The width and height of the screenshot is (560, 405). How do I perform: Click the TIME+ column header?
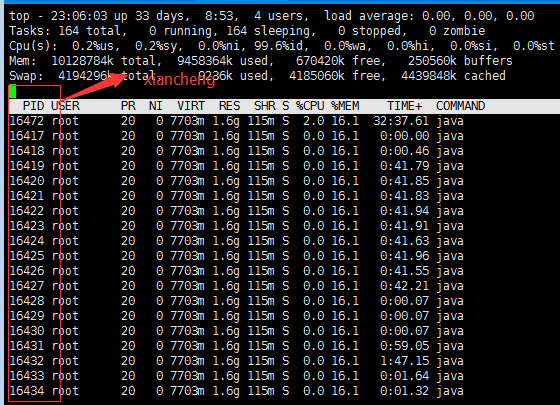coord(405,106)
